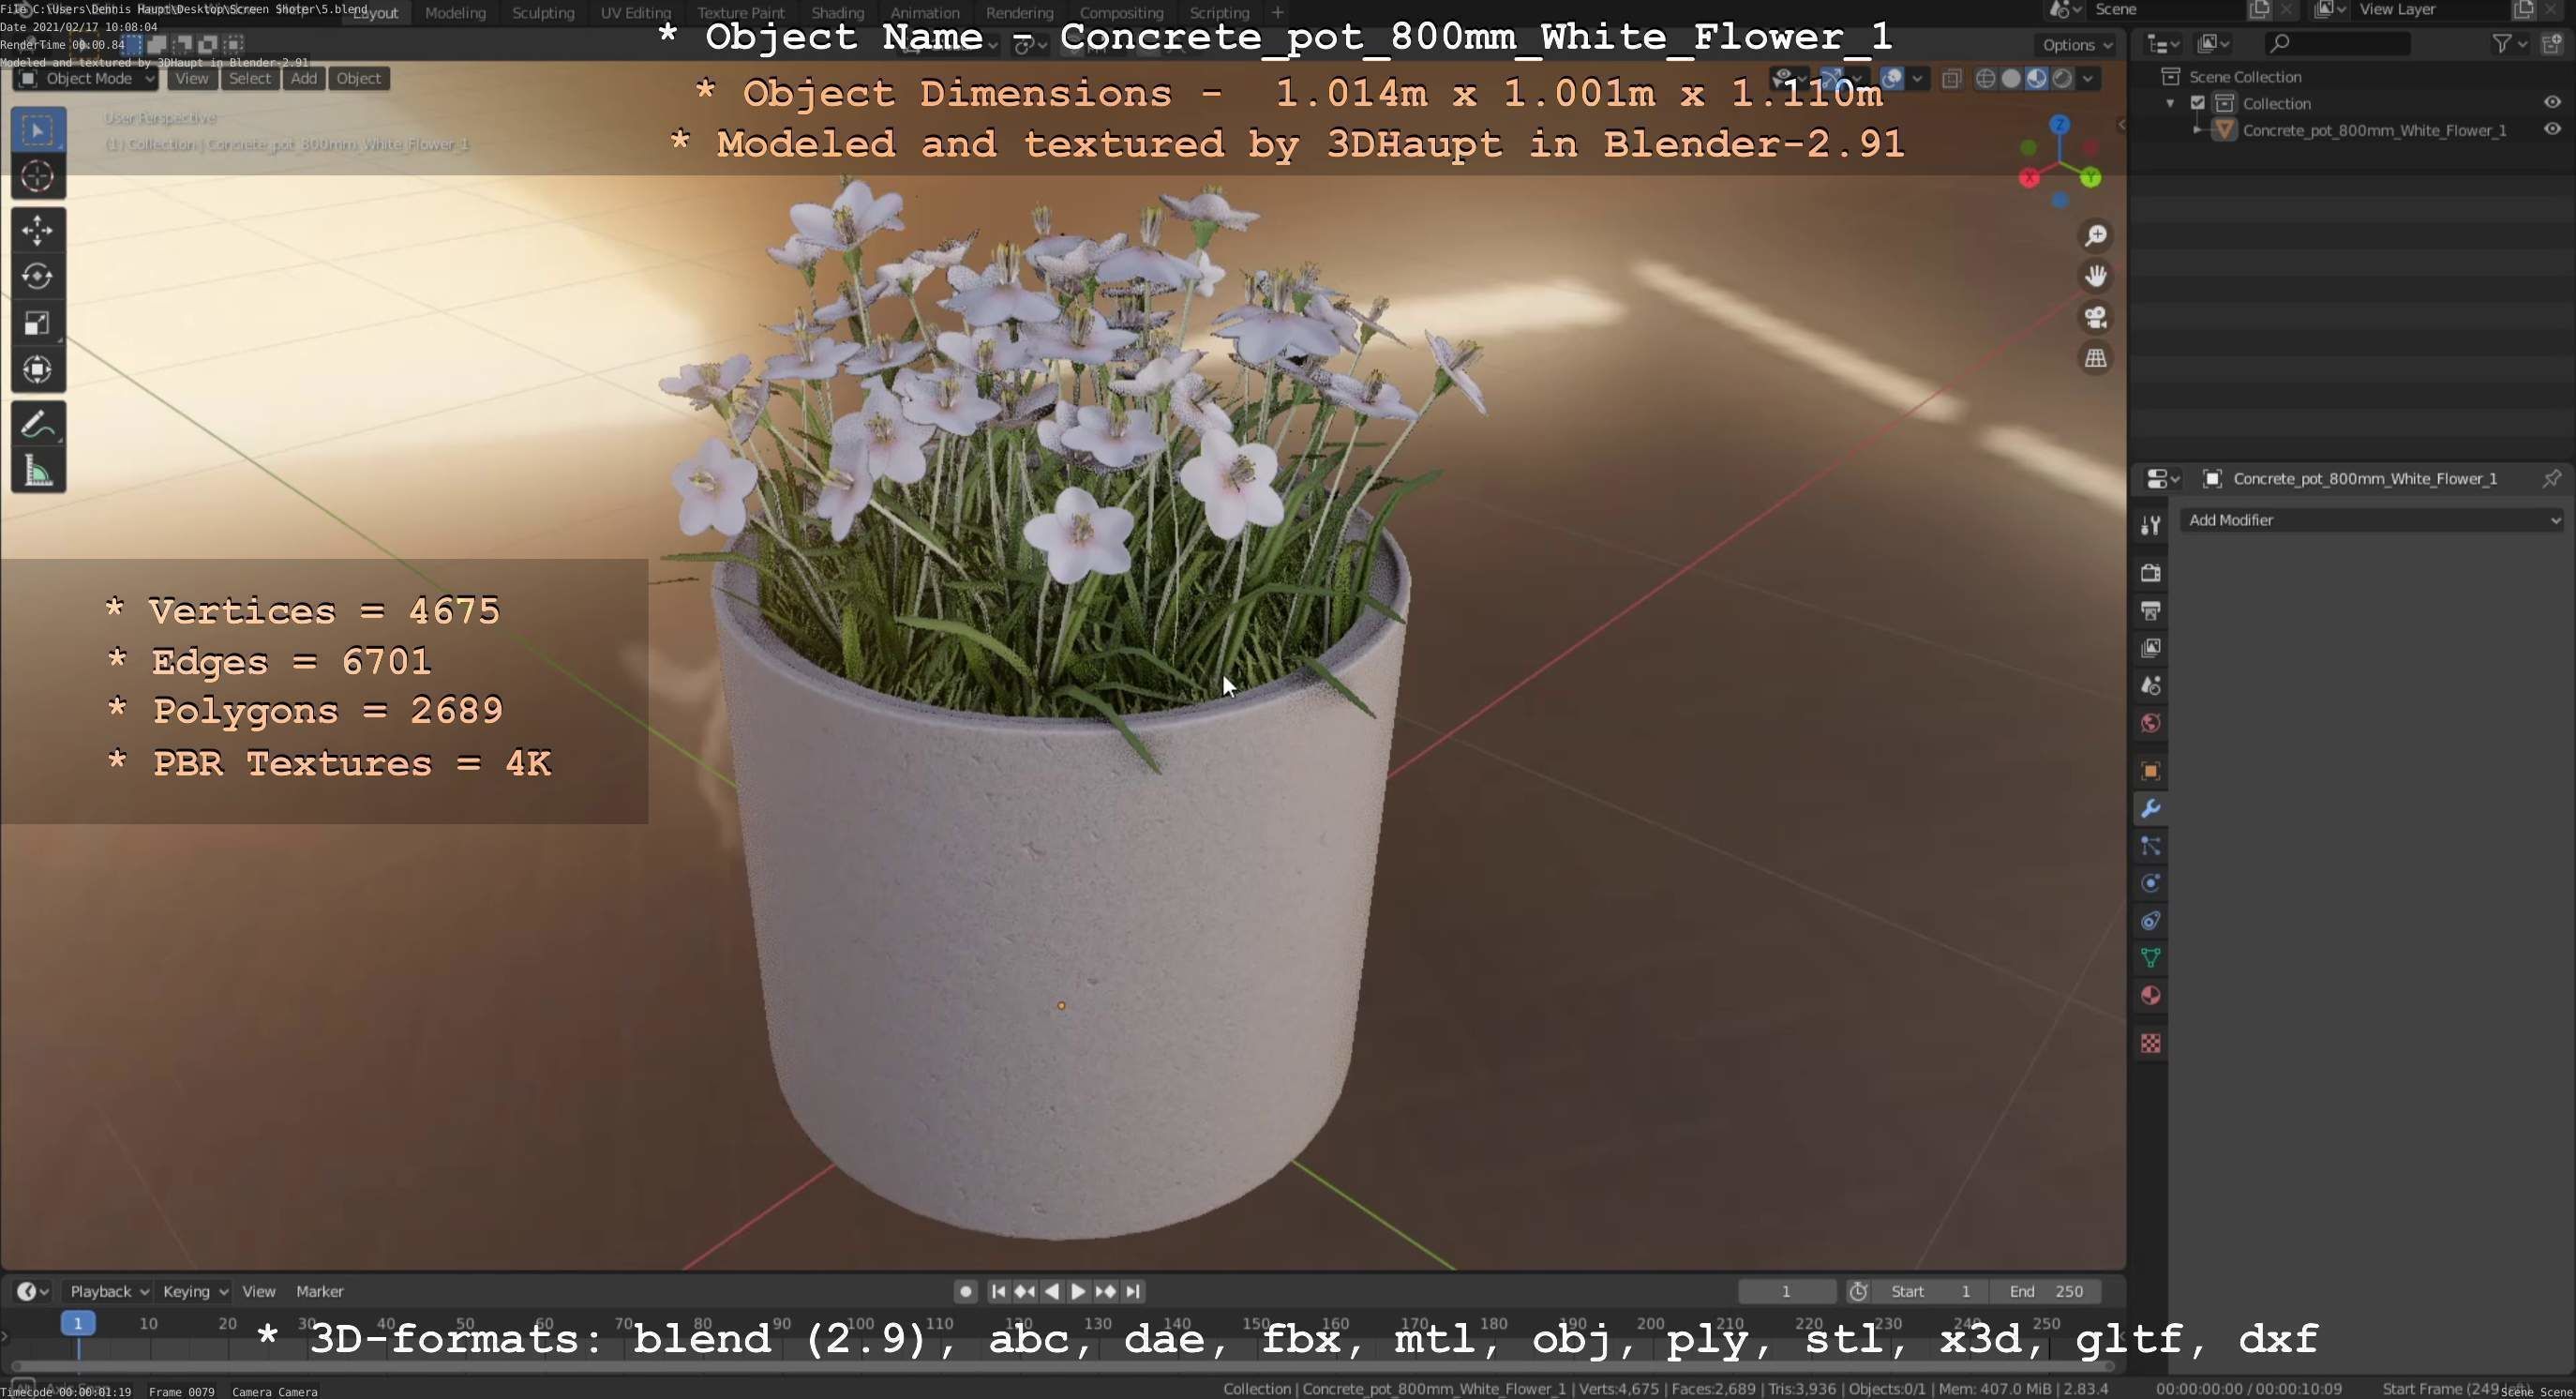Switch to the Sculpting workspace tab
Image resolution: width=2576 pixels, height=1399 pixels.
point(543,13)
